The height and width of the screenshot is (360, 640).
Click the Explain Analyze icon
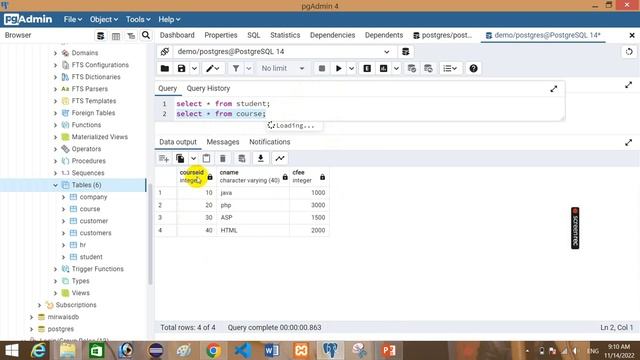click(x=384, y=69)
